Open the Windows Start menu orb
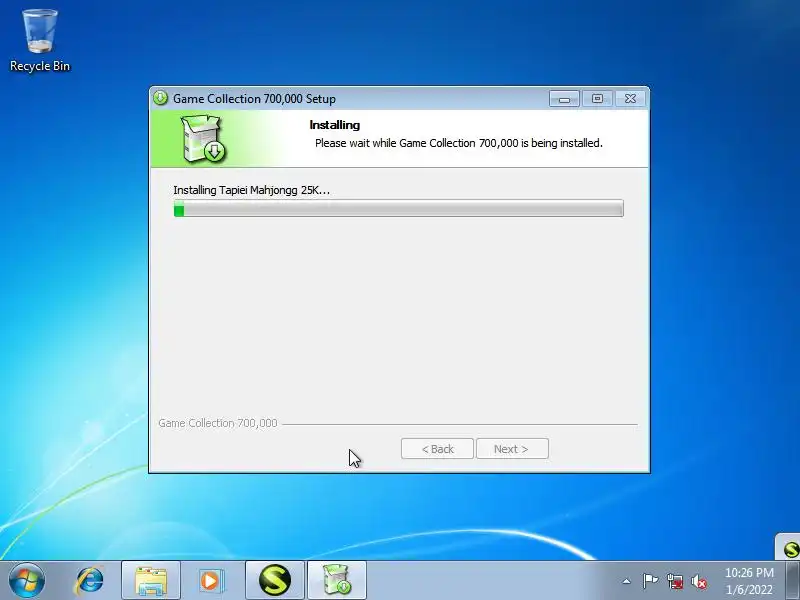 [26, 580]
